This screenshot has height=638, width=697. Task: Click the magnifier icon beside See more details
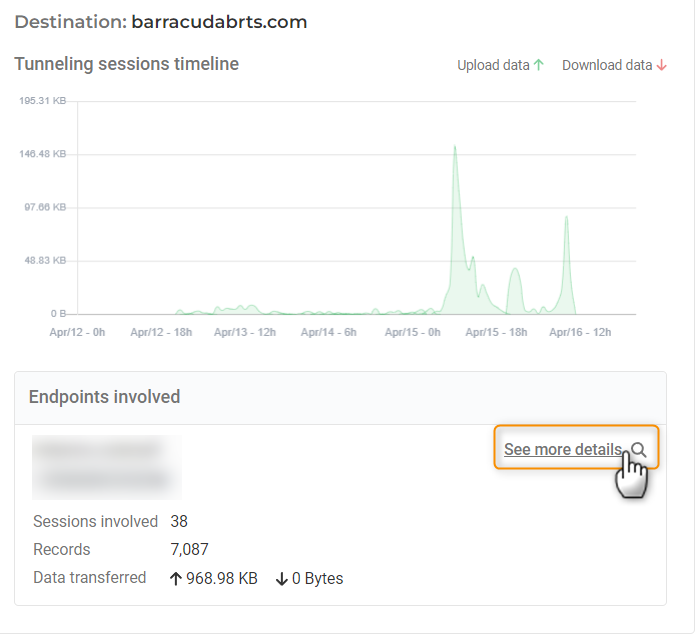[639, 450]
